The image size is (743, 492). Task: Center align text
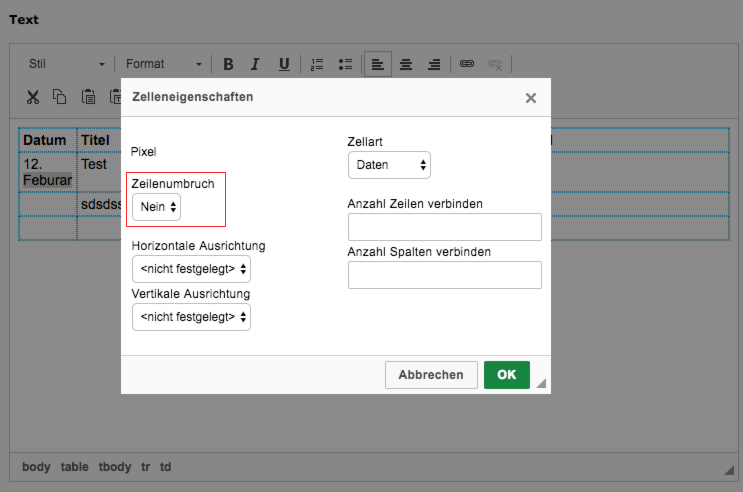406,64
